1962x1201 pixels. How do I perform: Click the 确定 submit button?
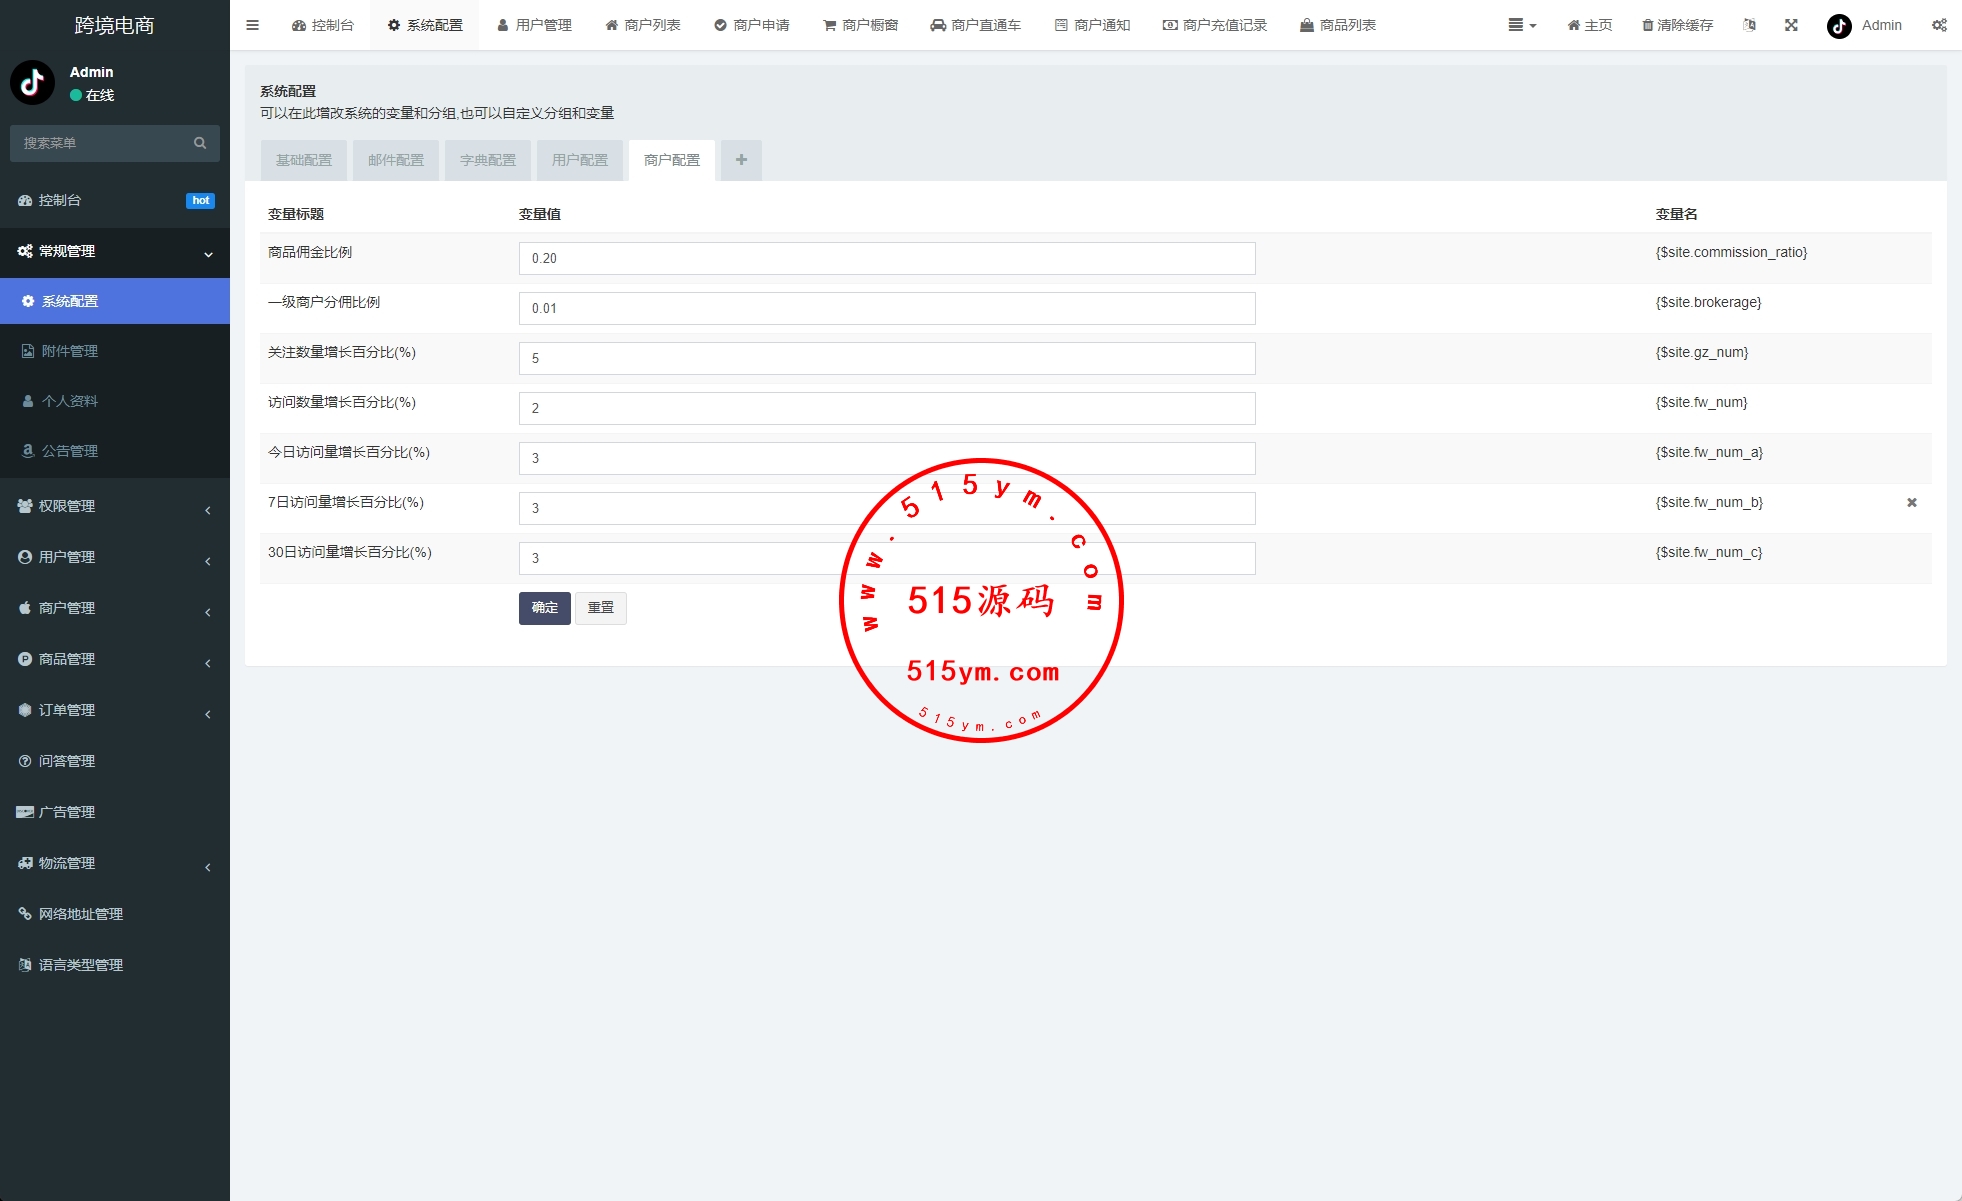pos(544,608)
